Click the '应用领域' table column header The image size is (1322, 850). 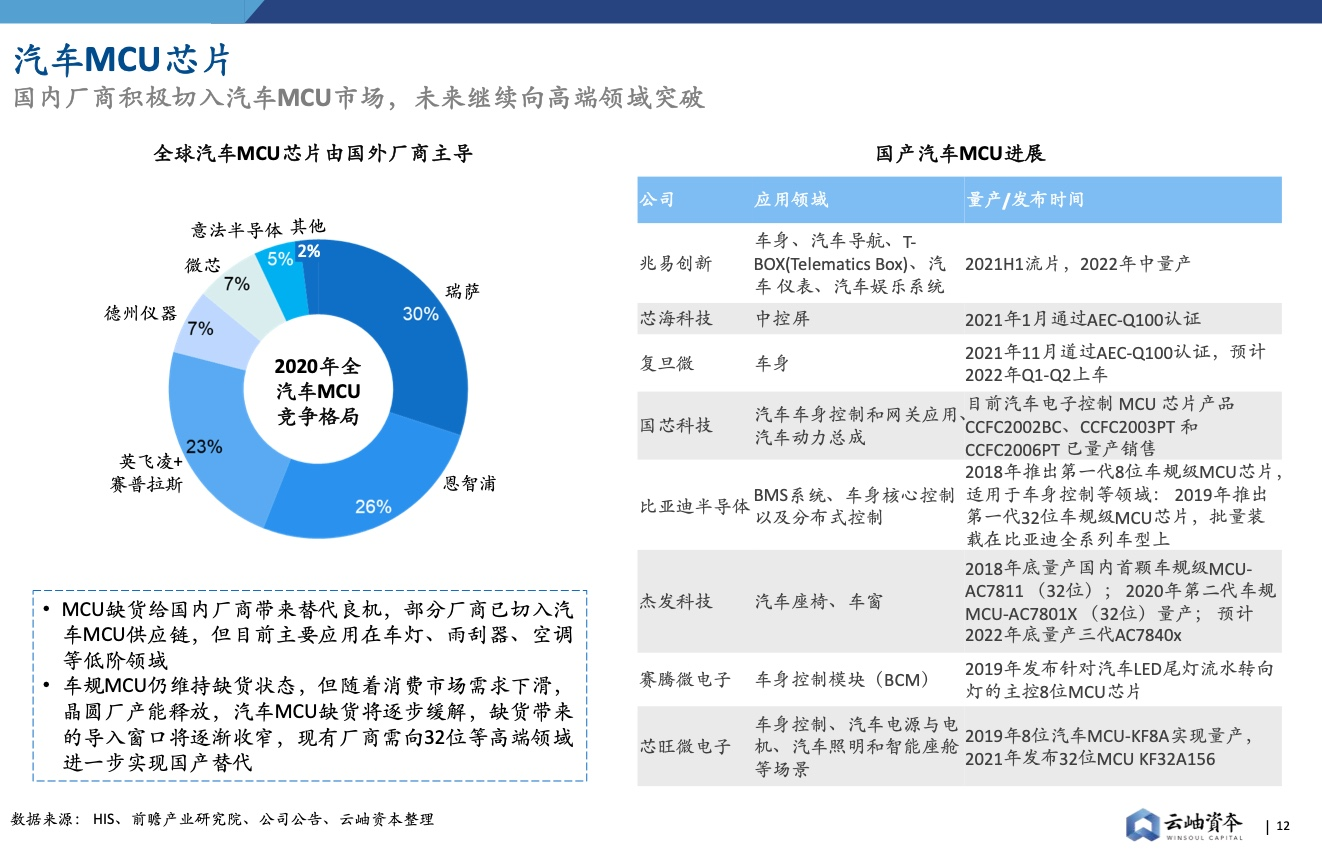point(791,200)
